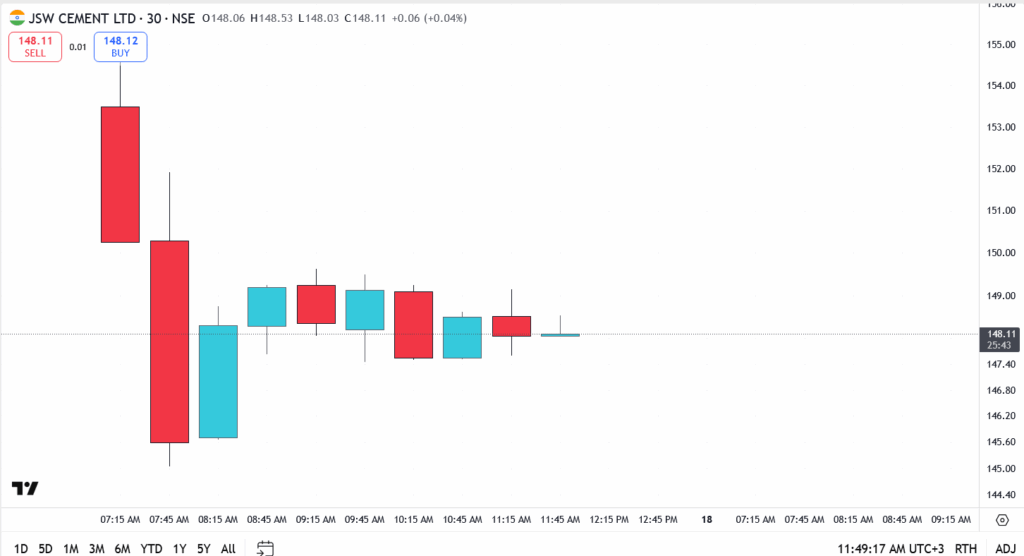Choose the 6M time range
The height and width of the screenshot is (556, 1024).
[x=122, y=548]
